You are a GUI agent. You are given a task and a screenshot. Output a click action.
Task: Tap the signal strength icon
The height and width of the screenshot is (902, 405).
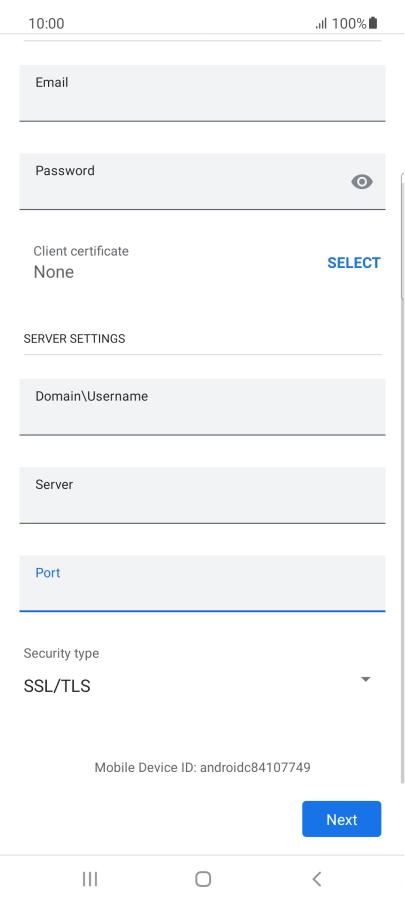pyautogui.click(x=321, y=23)
